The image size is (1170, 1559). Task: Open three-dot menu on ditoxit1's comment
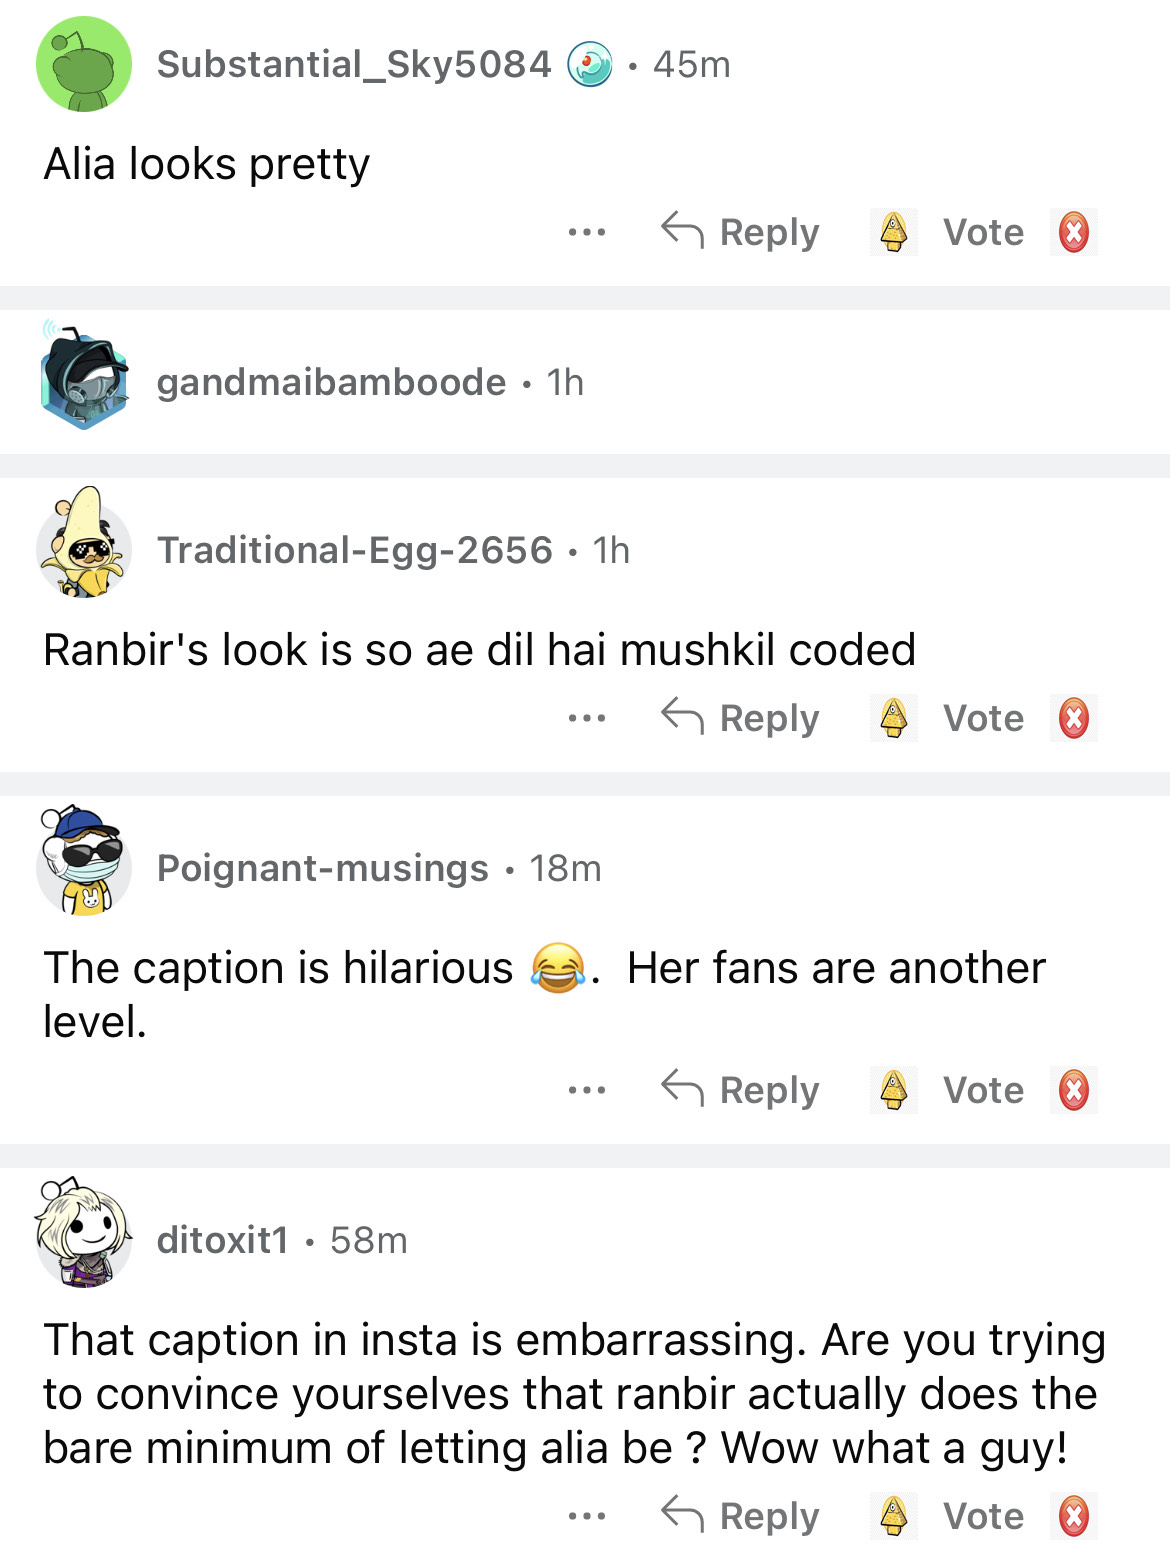pyautogui.click(x=586, y=1516)
